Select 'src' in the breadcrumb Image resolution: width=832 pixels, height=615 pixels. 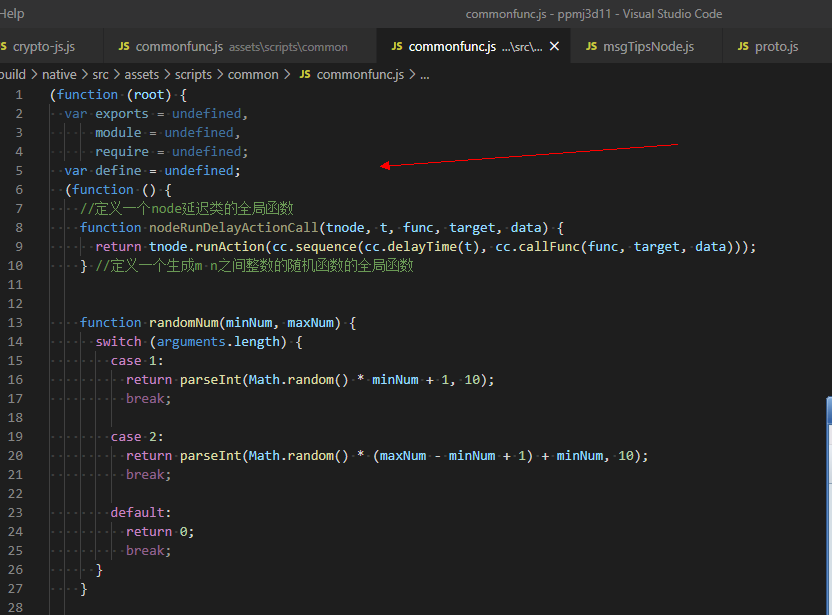click(100, 75)
